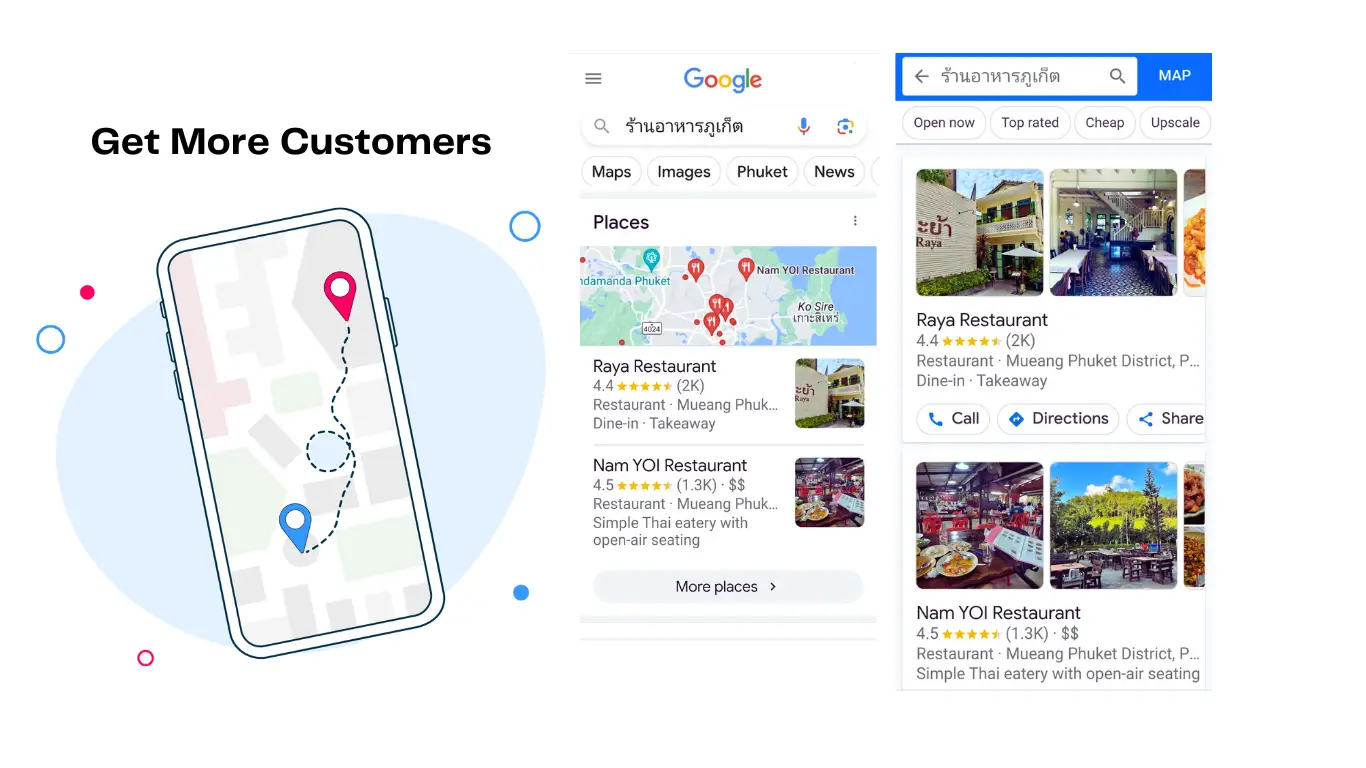
Task: Click the magnifier icon beside MAP
Action: point(1118,76)
